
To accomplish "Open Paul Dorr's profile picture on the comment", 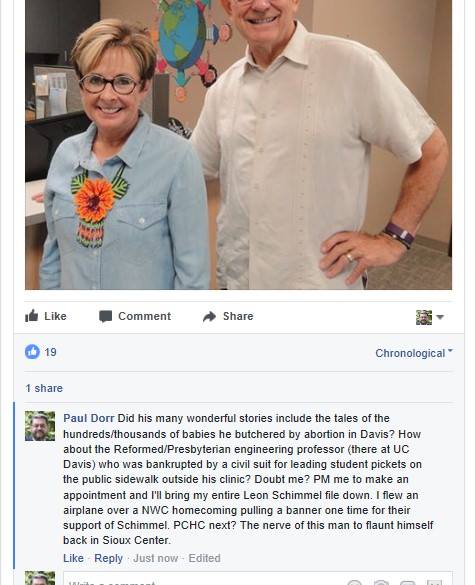I will [40, 426].
